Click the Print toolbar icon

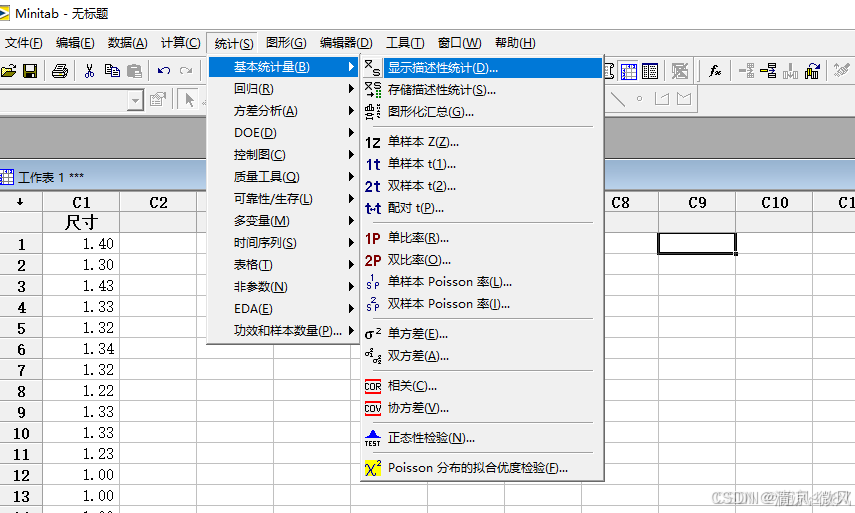point(59,71)
